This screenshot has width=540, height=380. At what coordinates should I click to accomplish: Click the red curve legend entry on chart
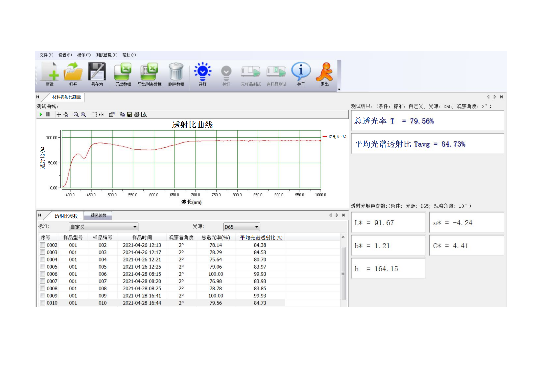[x=334, y=137]
